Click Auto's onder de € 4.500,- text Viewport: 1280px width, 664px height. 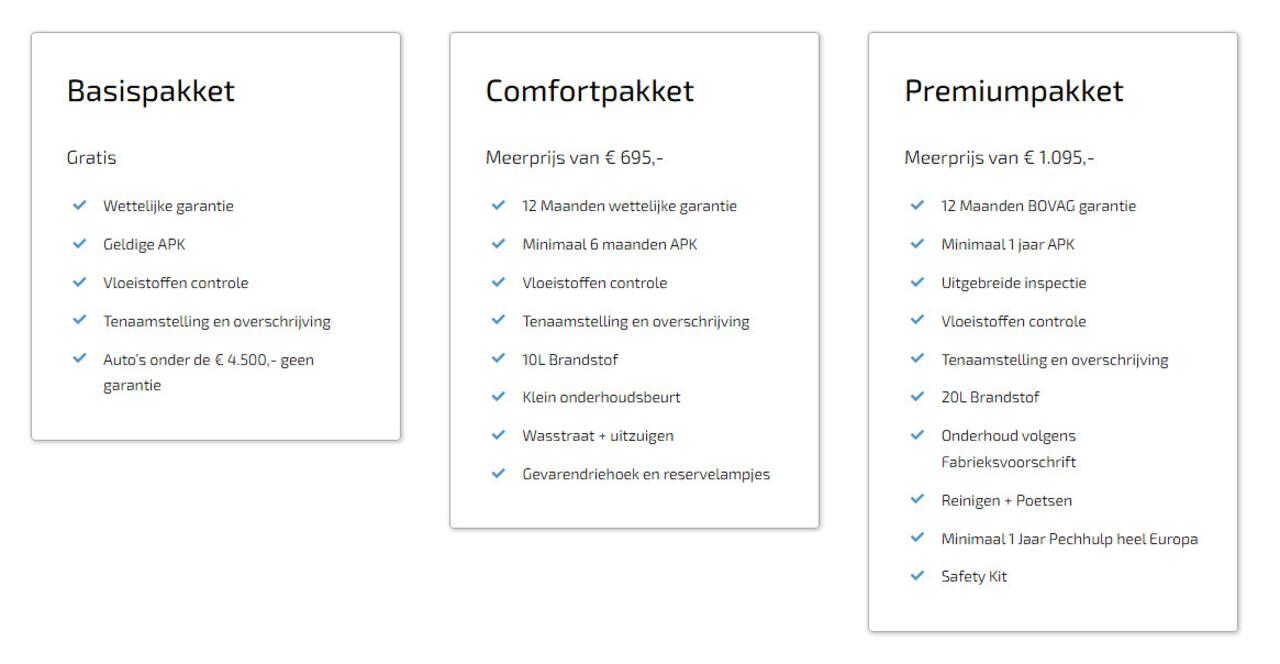[208, 360]
